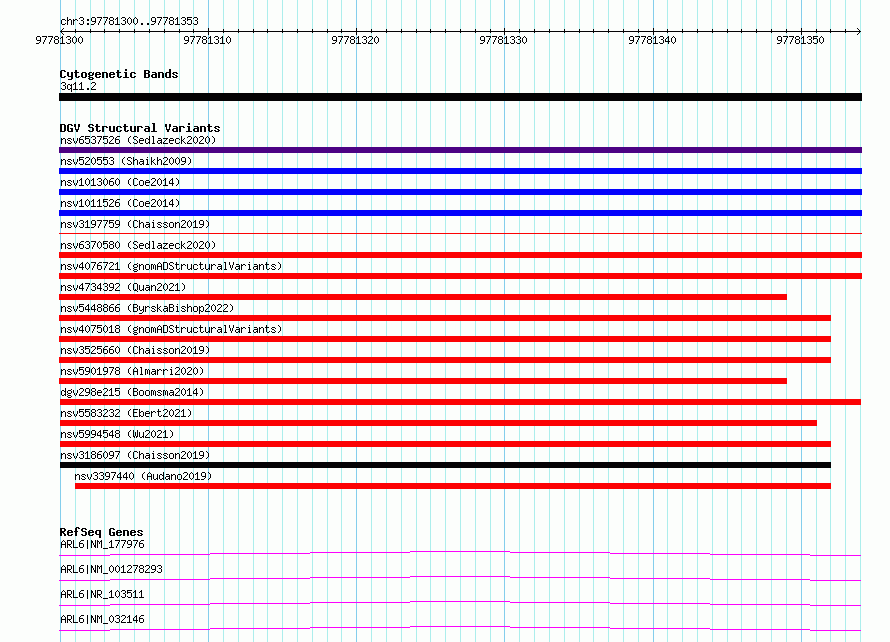The width and height of the screenshot is (890, 642).
Task: Open variant nsv6537526 (Sedlazeck2020) label
Action: coord(138,140)
